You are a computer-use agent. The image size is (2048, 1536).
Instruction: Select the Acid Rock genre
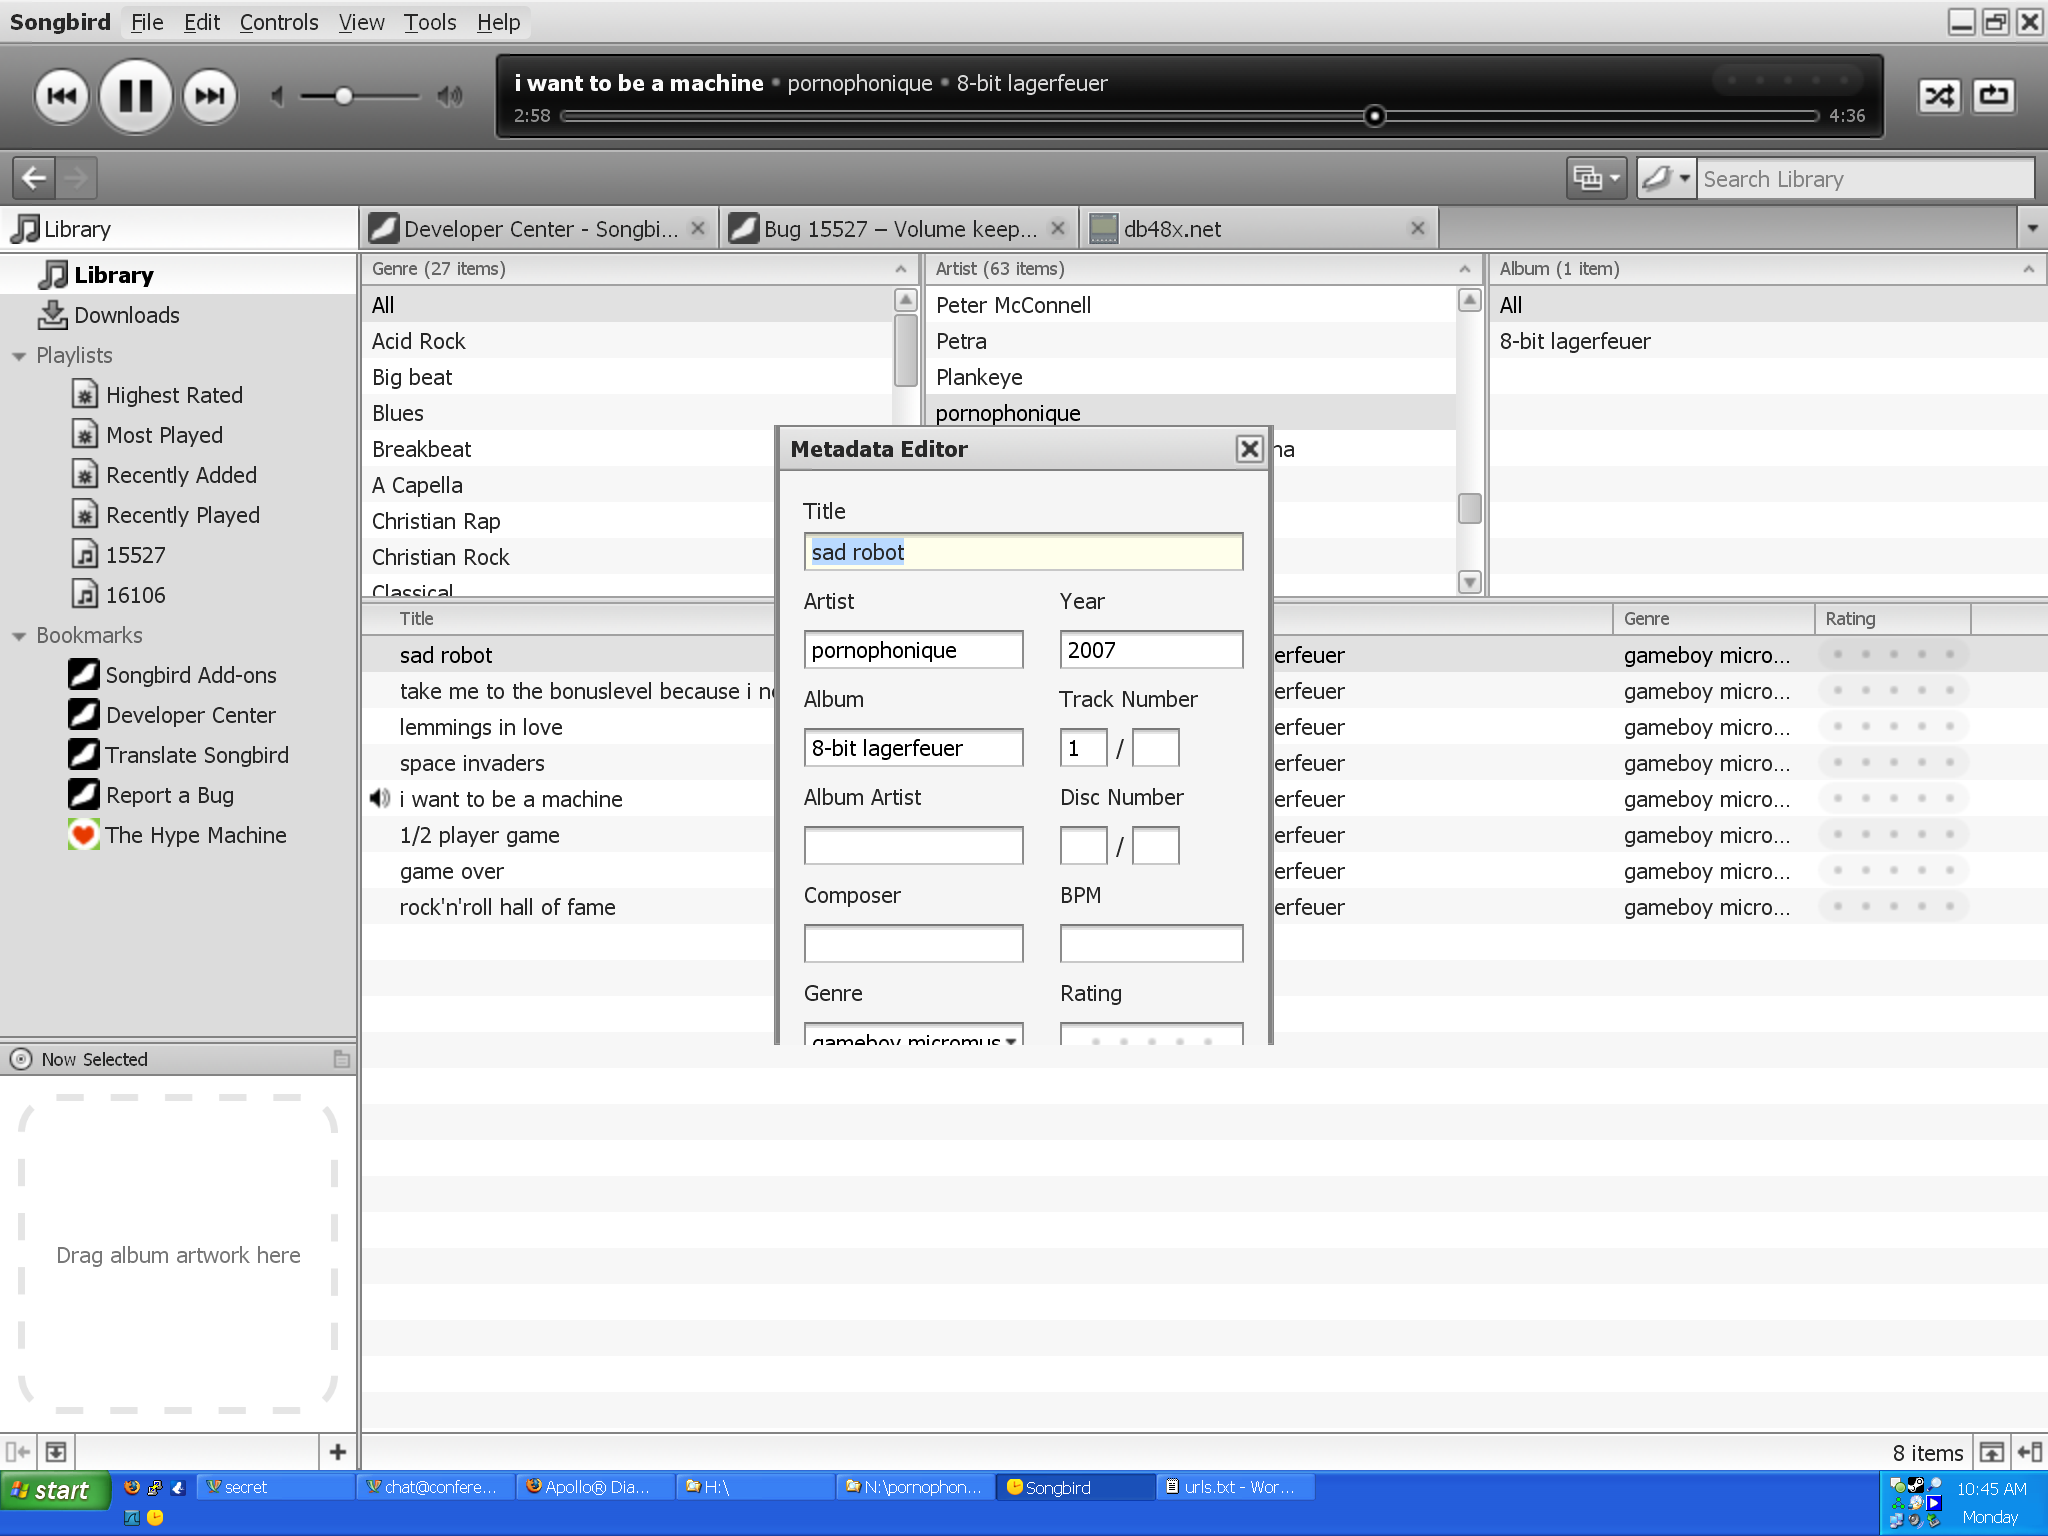point(628,341)
